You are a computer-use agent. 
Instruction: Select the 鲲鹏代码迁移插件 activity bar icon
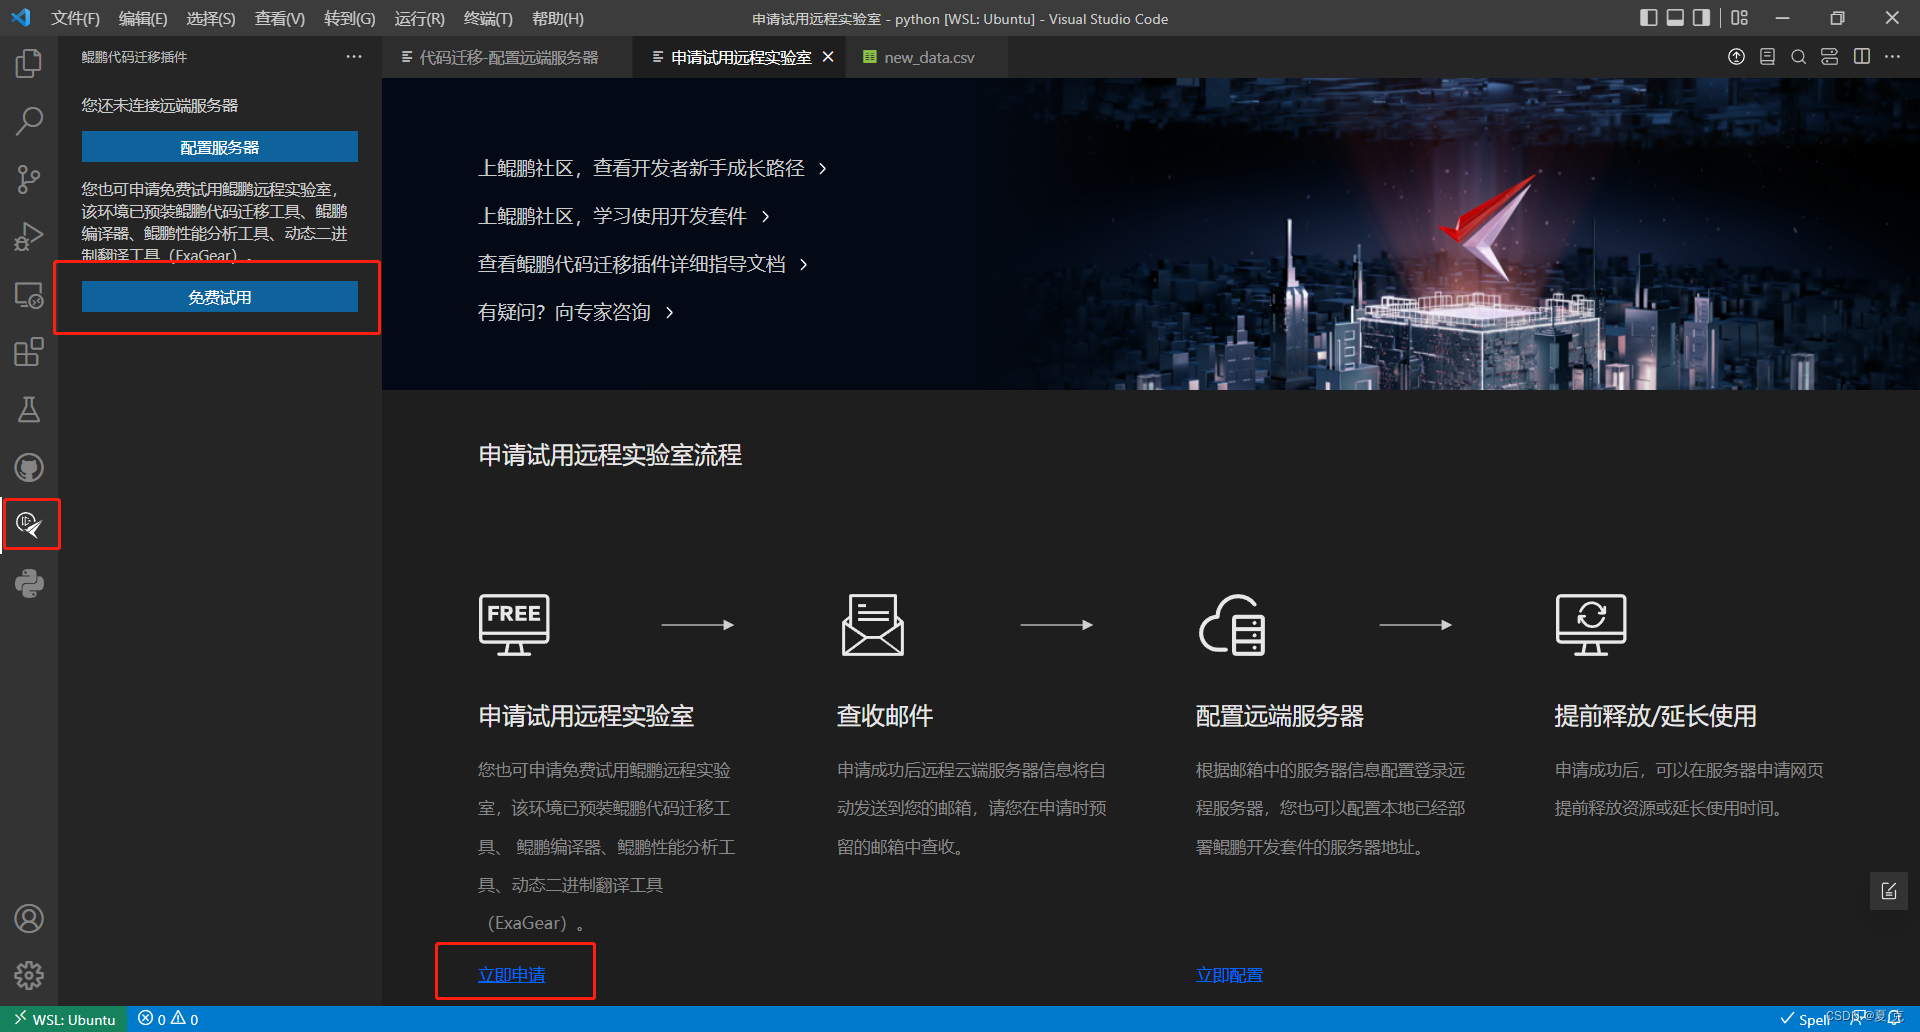coord(31,523)
